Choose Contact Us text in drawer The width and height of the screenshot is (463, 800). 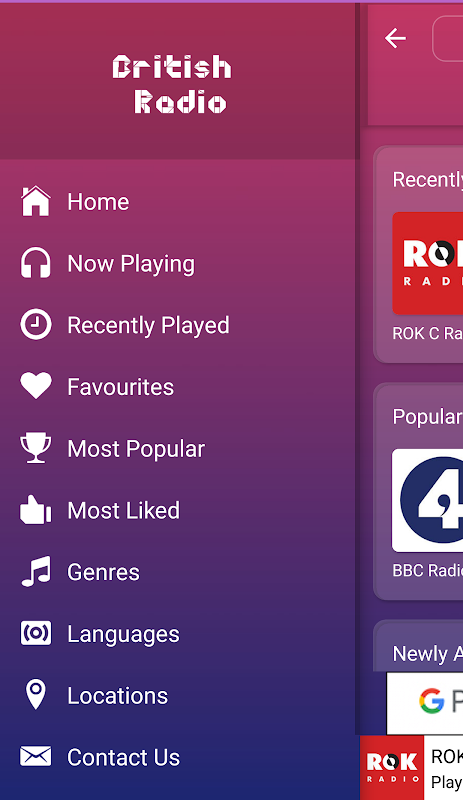click(x=124, y=757)
